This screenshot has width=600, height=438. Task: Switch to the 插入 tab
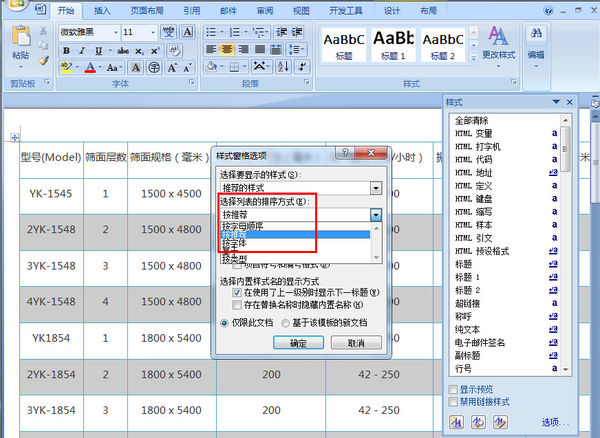click(x=102, y=11)
